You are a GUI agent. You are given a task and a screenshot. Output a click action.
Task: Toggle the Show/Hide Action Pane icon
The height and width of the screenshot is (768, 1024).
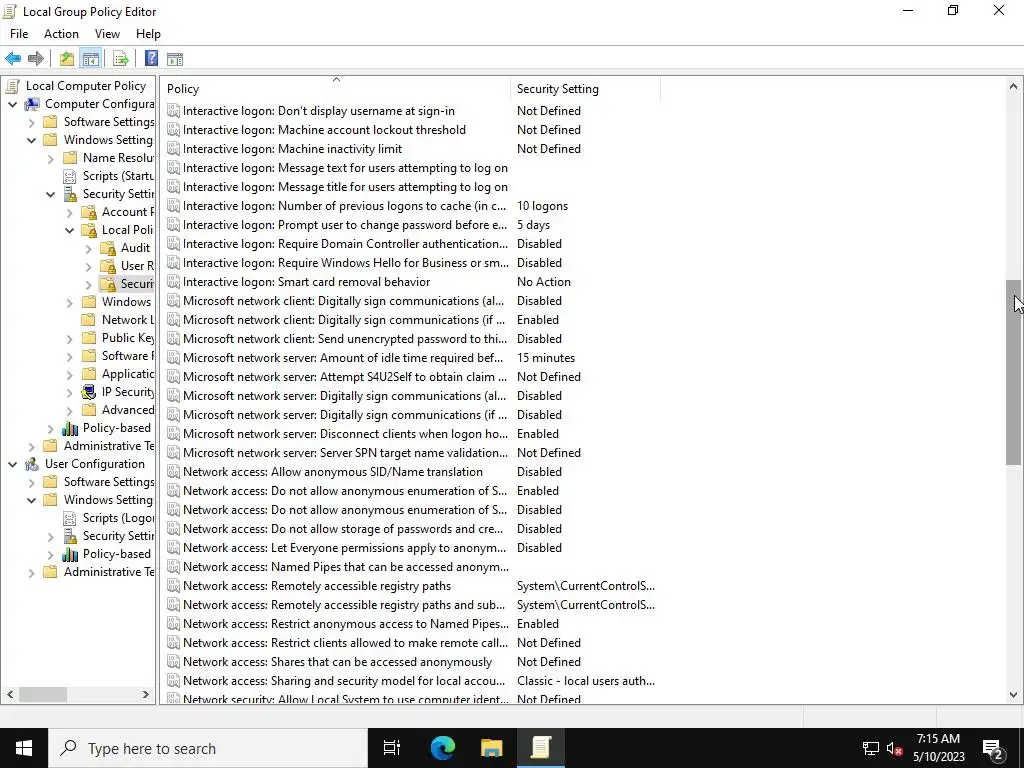[x=175, y=59]
